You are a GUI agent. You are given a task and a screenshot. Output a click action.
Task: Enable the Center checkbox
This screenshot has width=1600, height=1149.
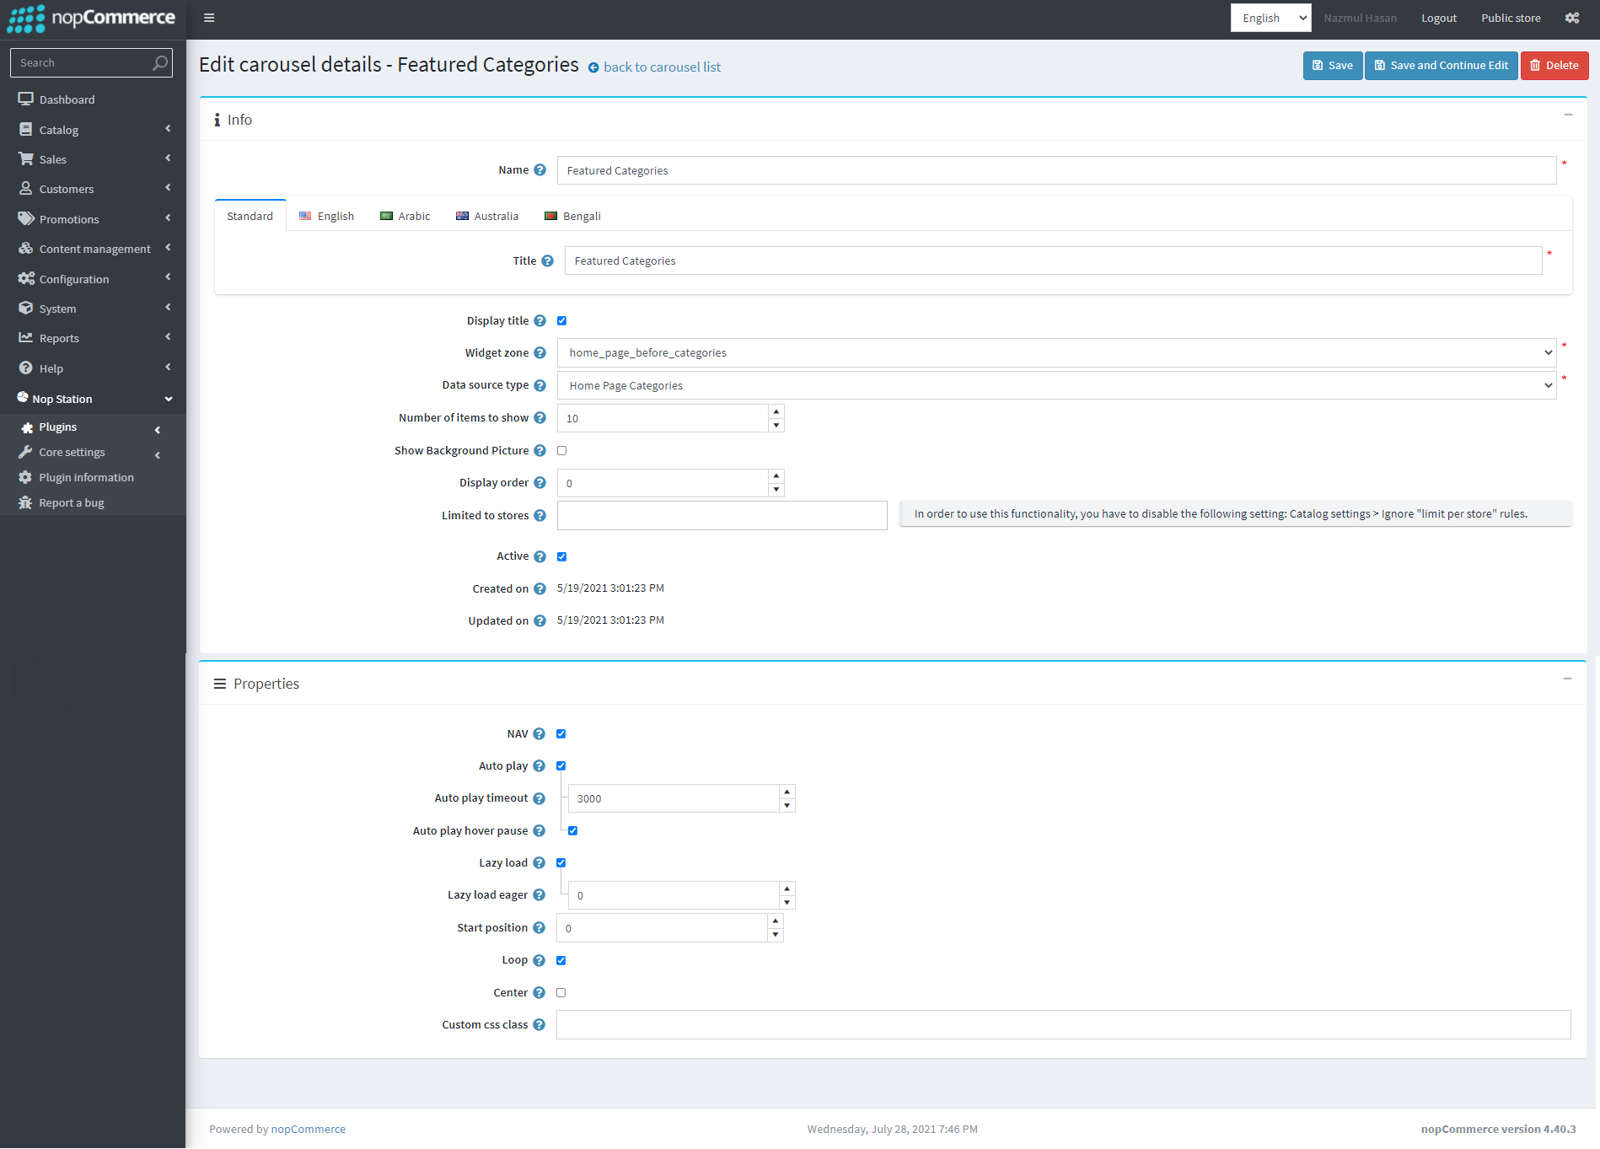tap(561, 993)
